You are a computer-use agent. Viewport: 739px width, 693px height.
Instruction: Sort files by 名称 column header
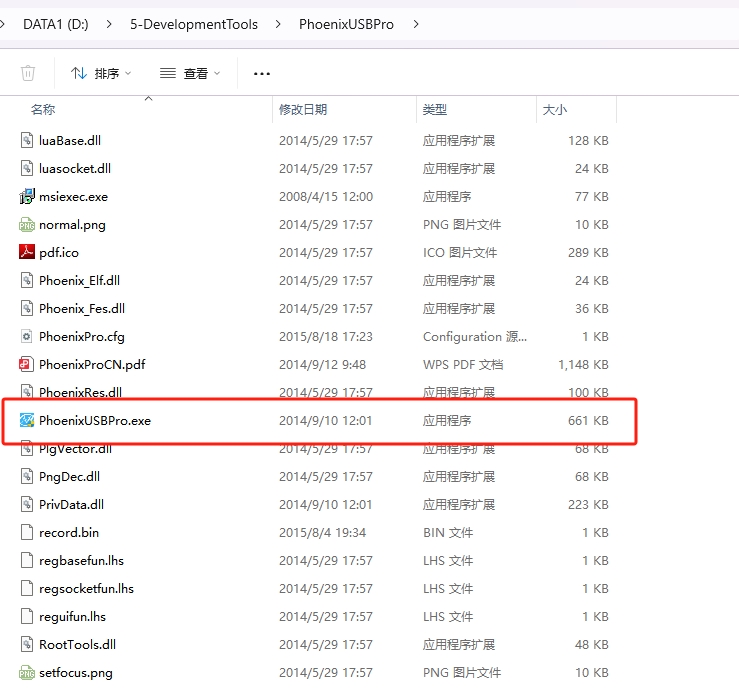tap(43, 110)
